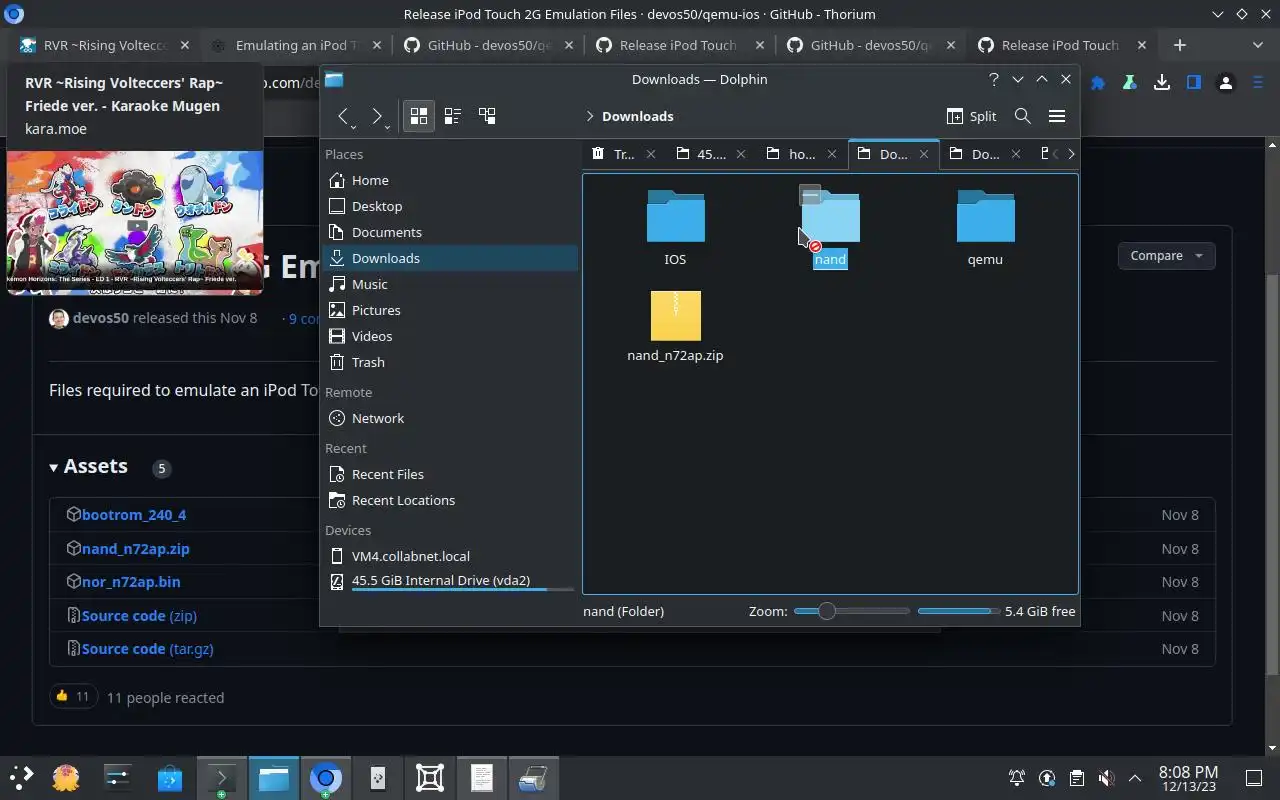Image resolution: width=1280 pixels, height=800 pixels.
Task: Download bootrom_240_4 asset
Action: [x=134, y=515]
